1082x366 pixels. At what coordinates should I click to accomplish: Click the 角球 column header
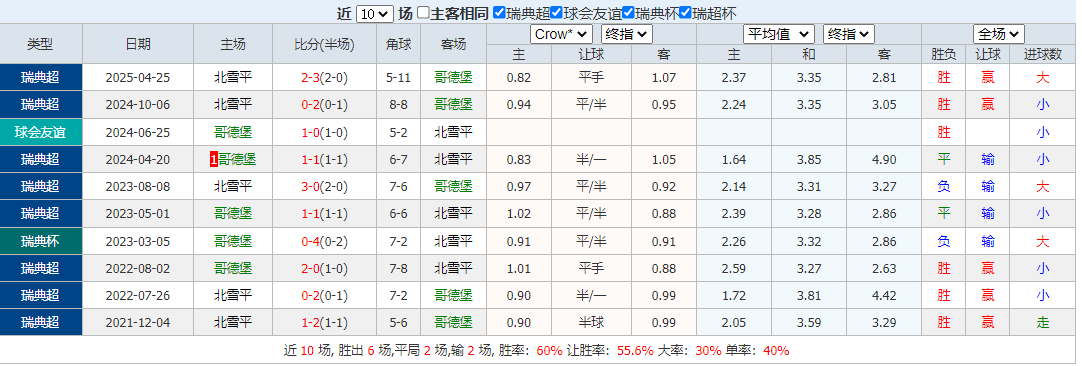coord(398,44)
